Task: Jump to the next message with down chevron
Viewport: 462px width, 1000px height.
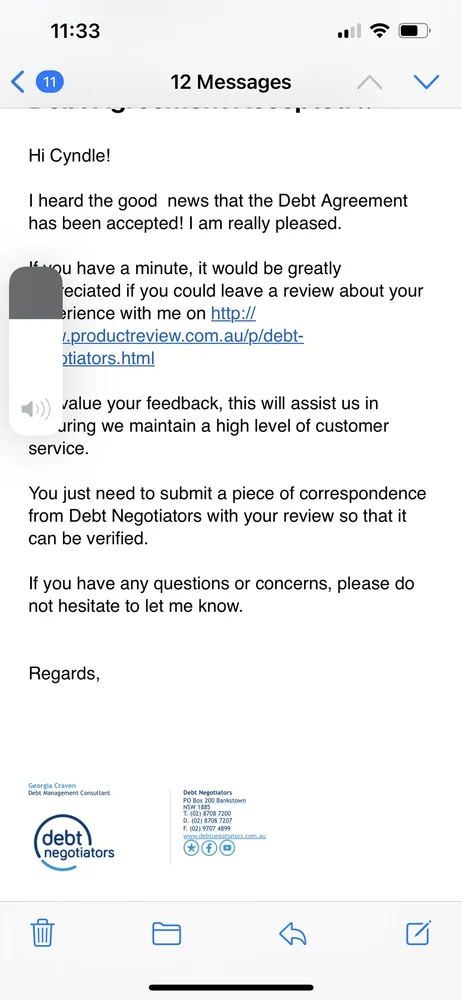Action: 426,82
